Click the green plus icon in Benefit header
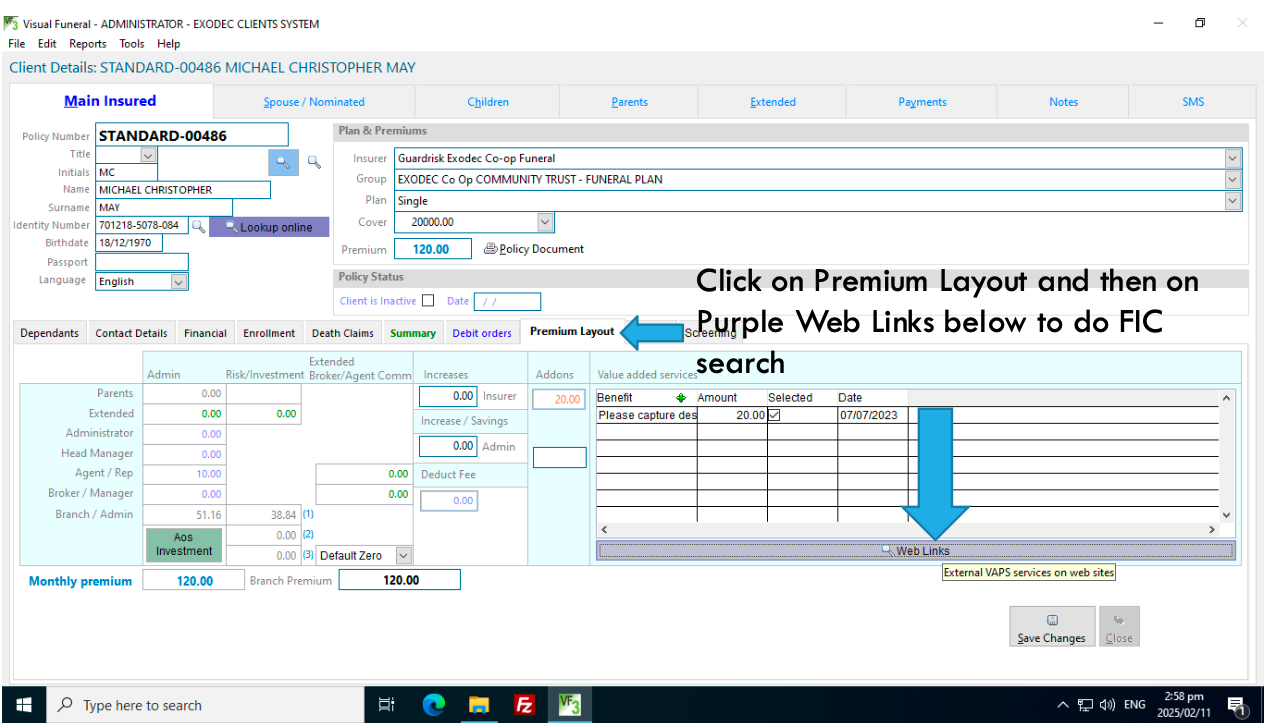1264x724 pixels. coord(681,398)
